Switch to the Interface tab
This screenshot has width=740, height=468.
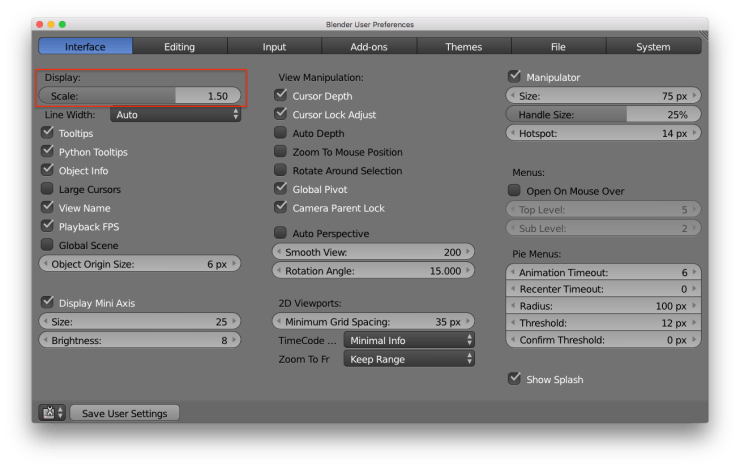[x=85, y=47]
